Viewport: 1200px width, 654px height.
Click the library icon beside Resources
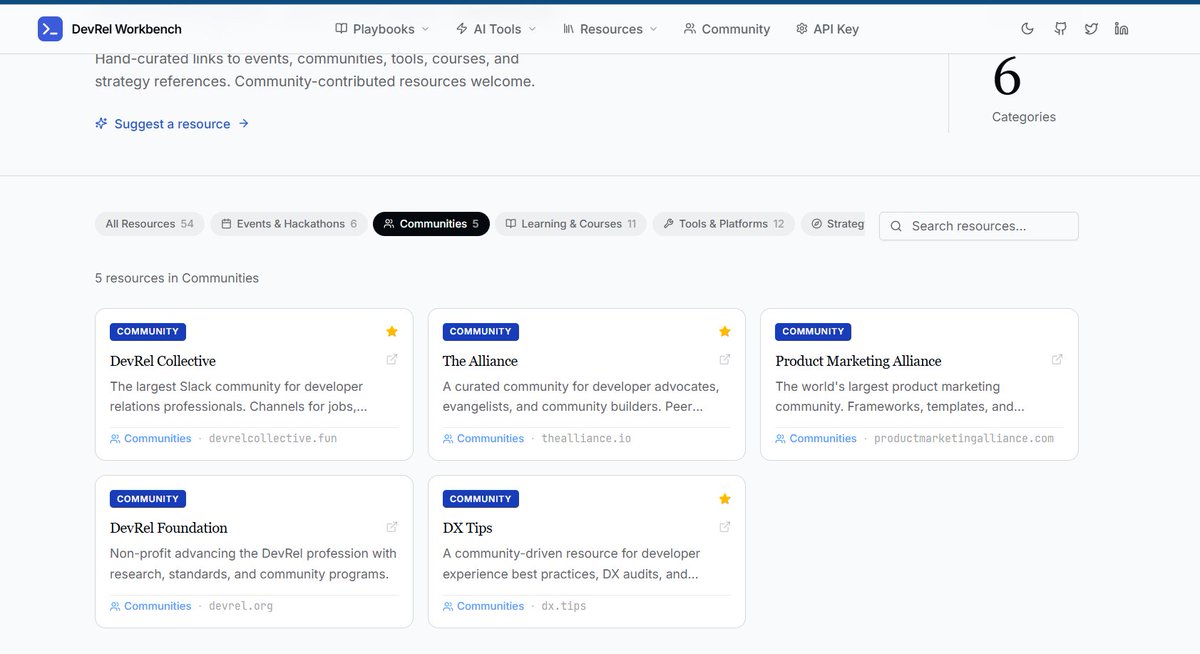click(x=569, y=29)
